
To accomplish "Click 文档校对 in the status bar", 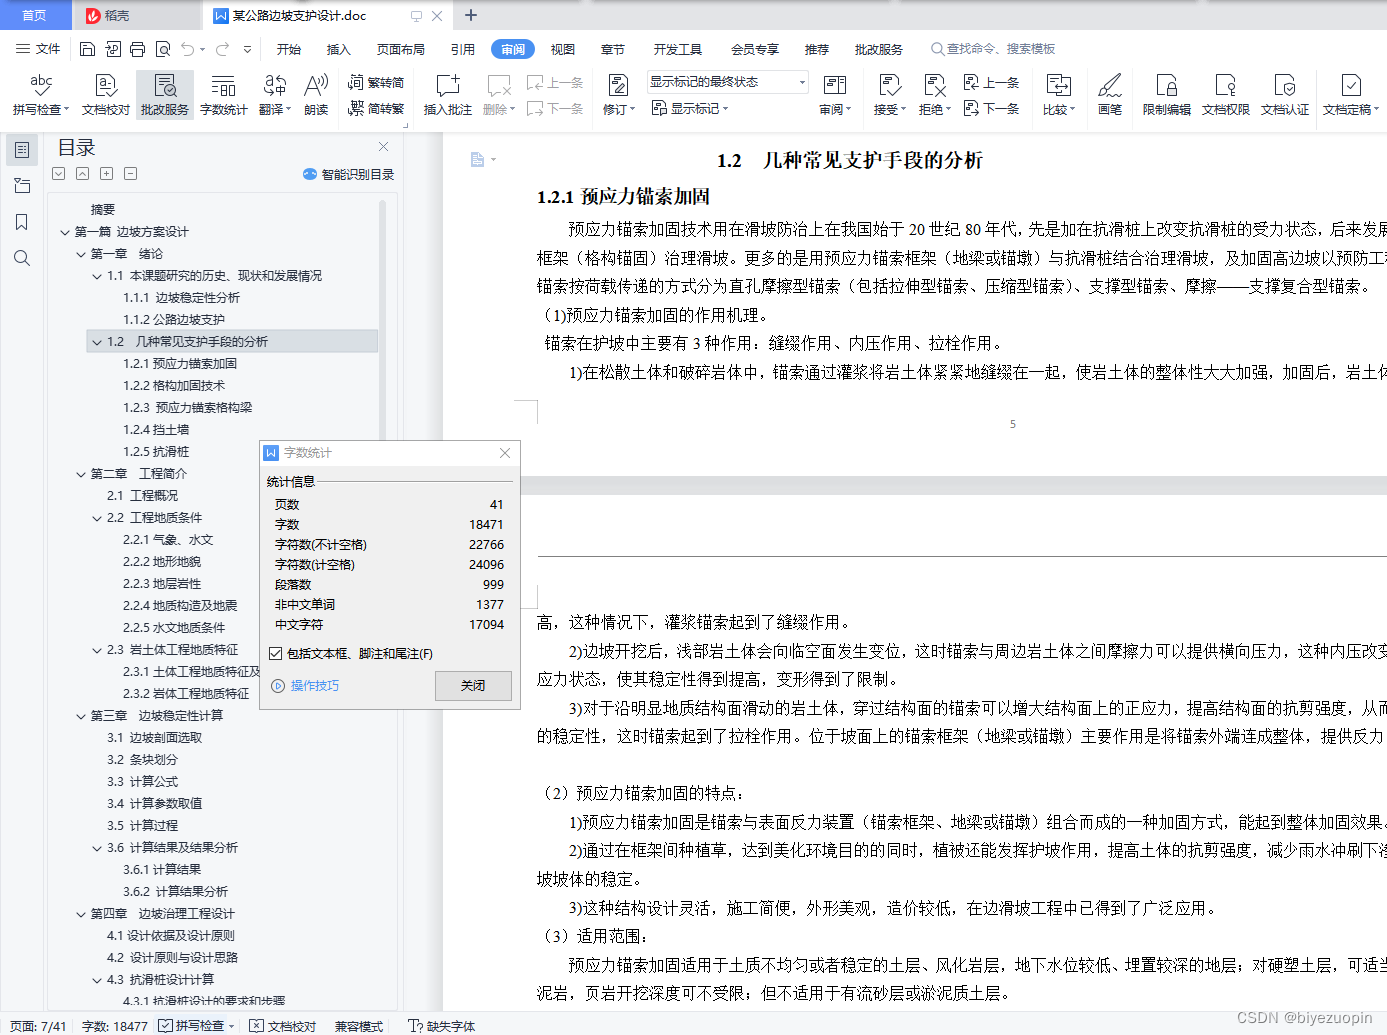I will (x=282, y=1025).
